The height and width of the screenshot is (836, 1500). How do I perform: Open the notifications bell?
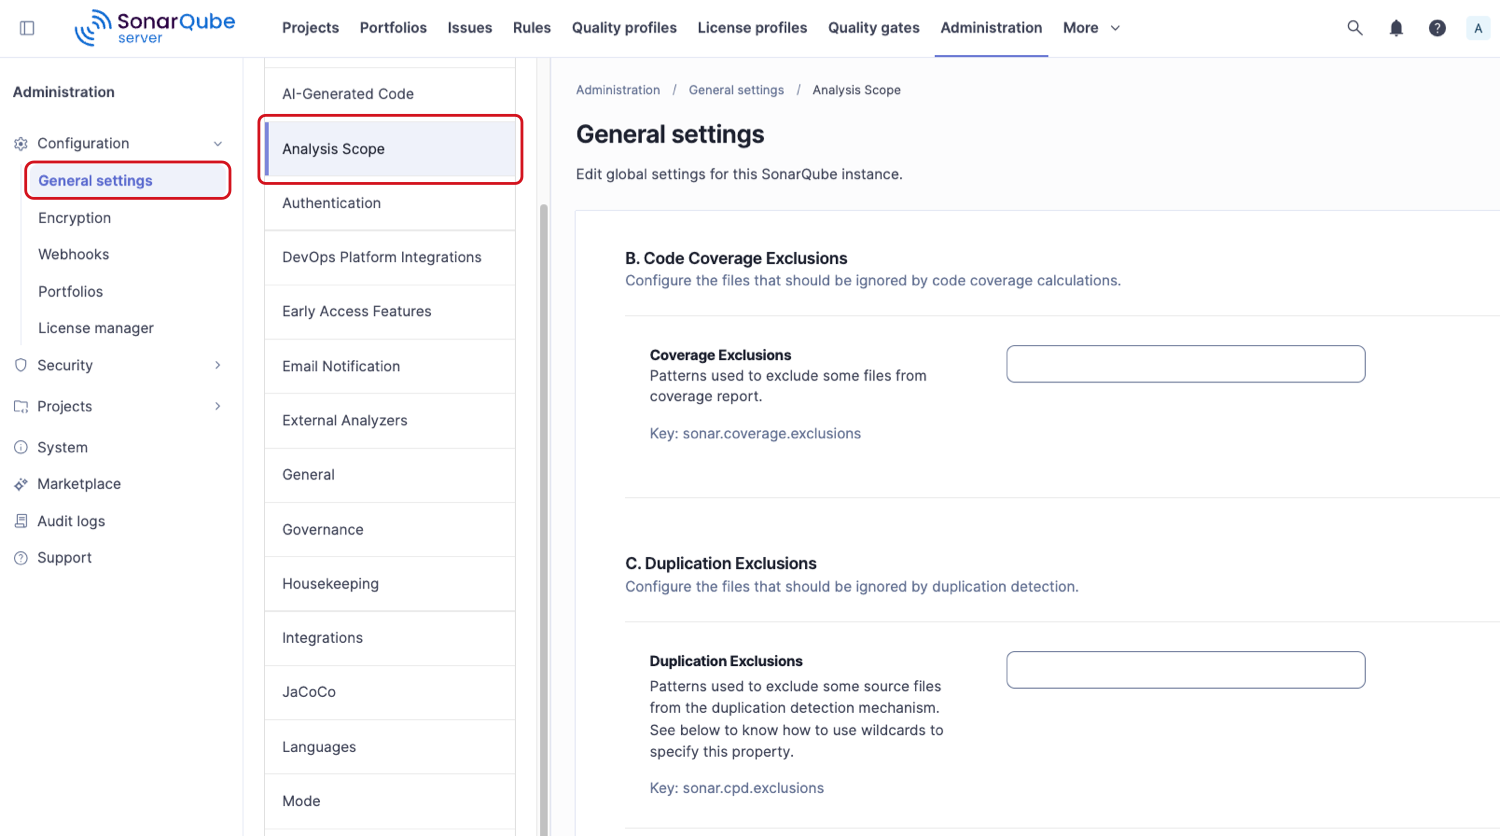[1396, 28]
